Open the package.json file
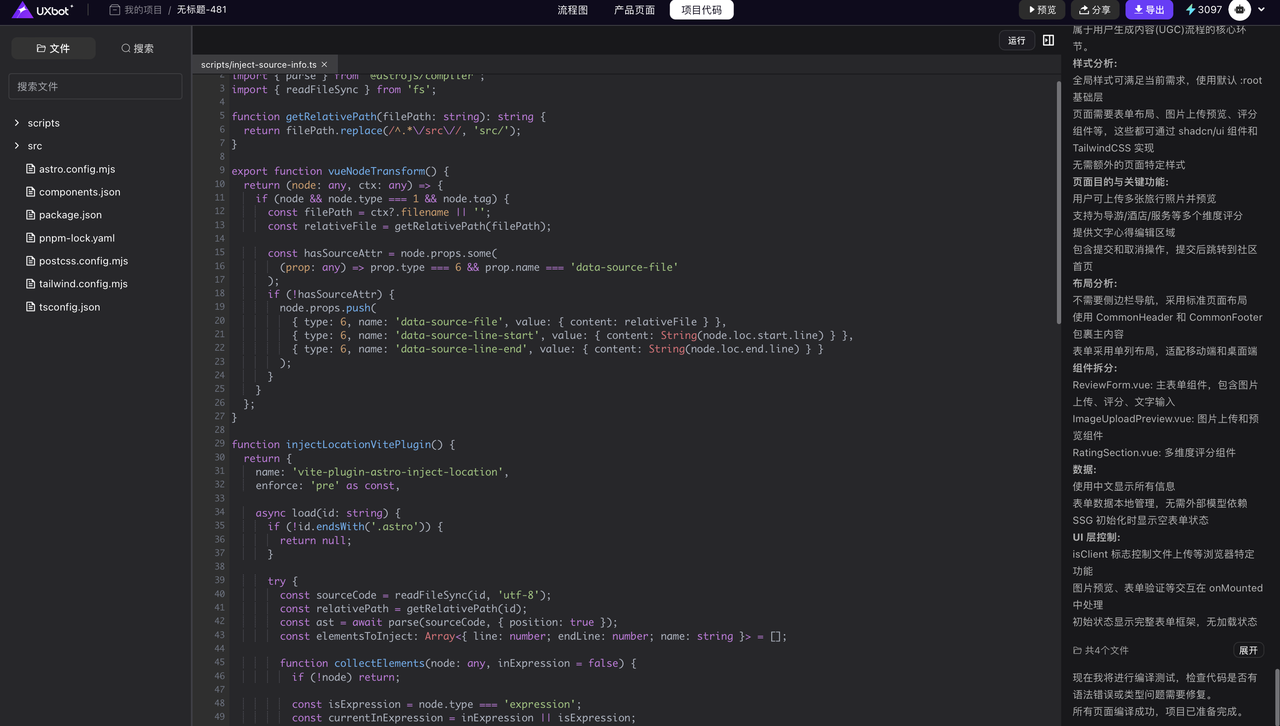Screen dimensions: 1280x726 pos(70,215)
